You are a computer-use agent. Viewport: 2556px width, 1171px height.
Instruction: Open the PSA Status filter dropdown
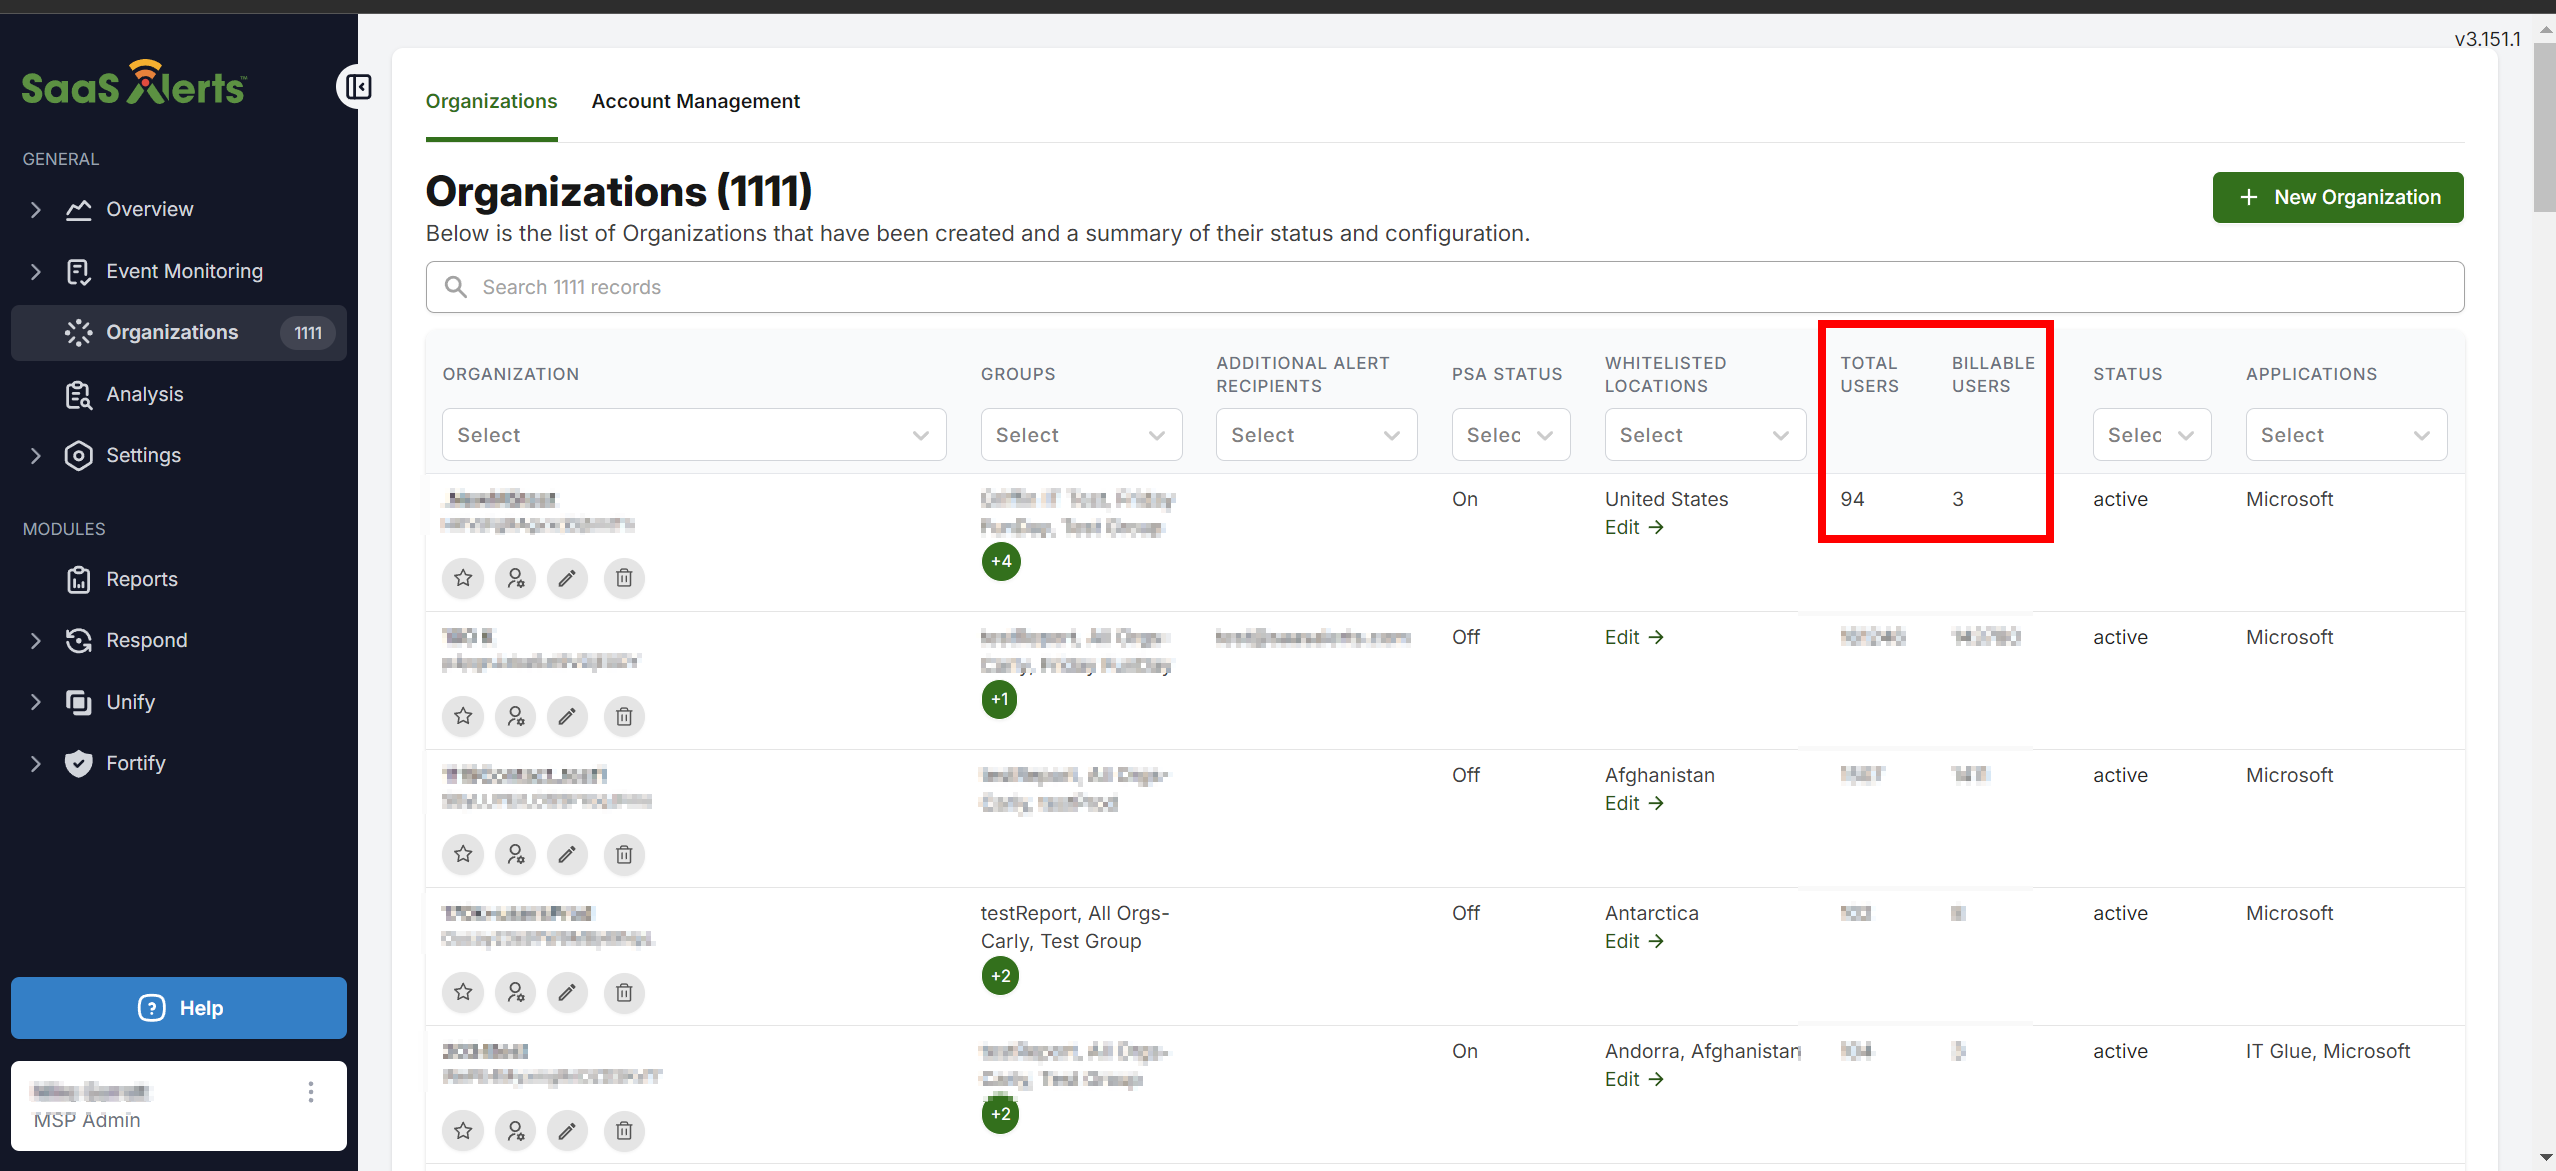1510,435
